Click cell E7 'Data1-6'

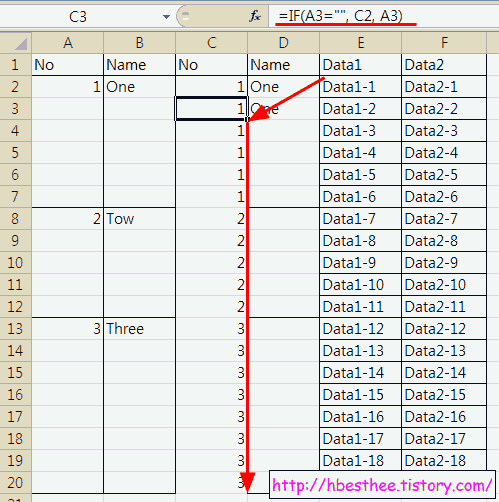[361, 197]
